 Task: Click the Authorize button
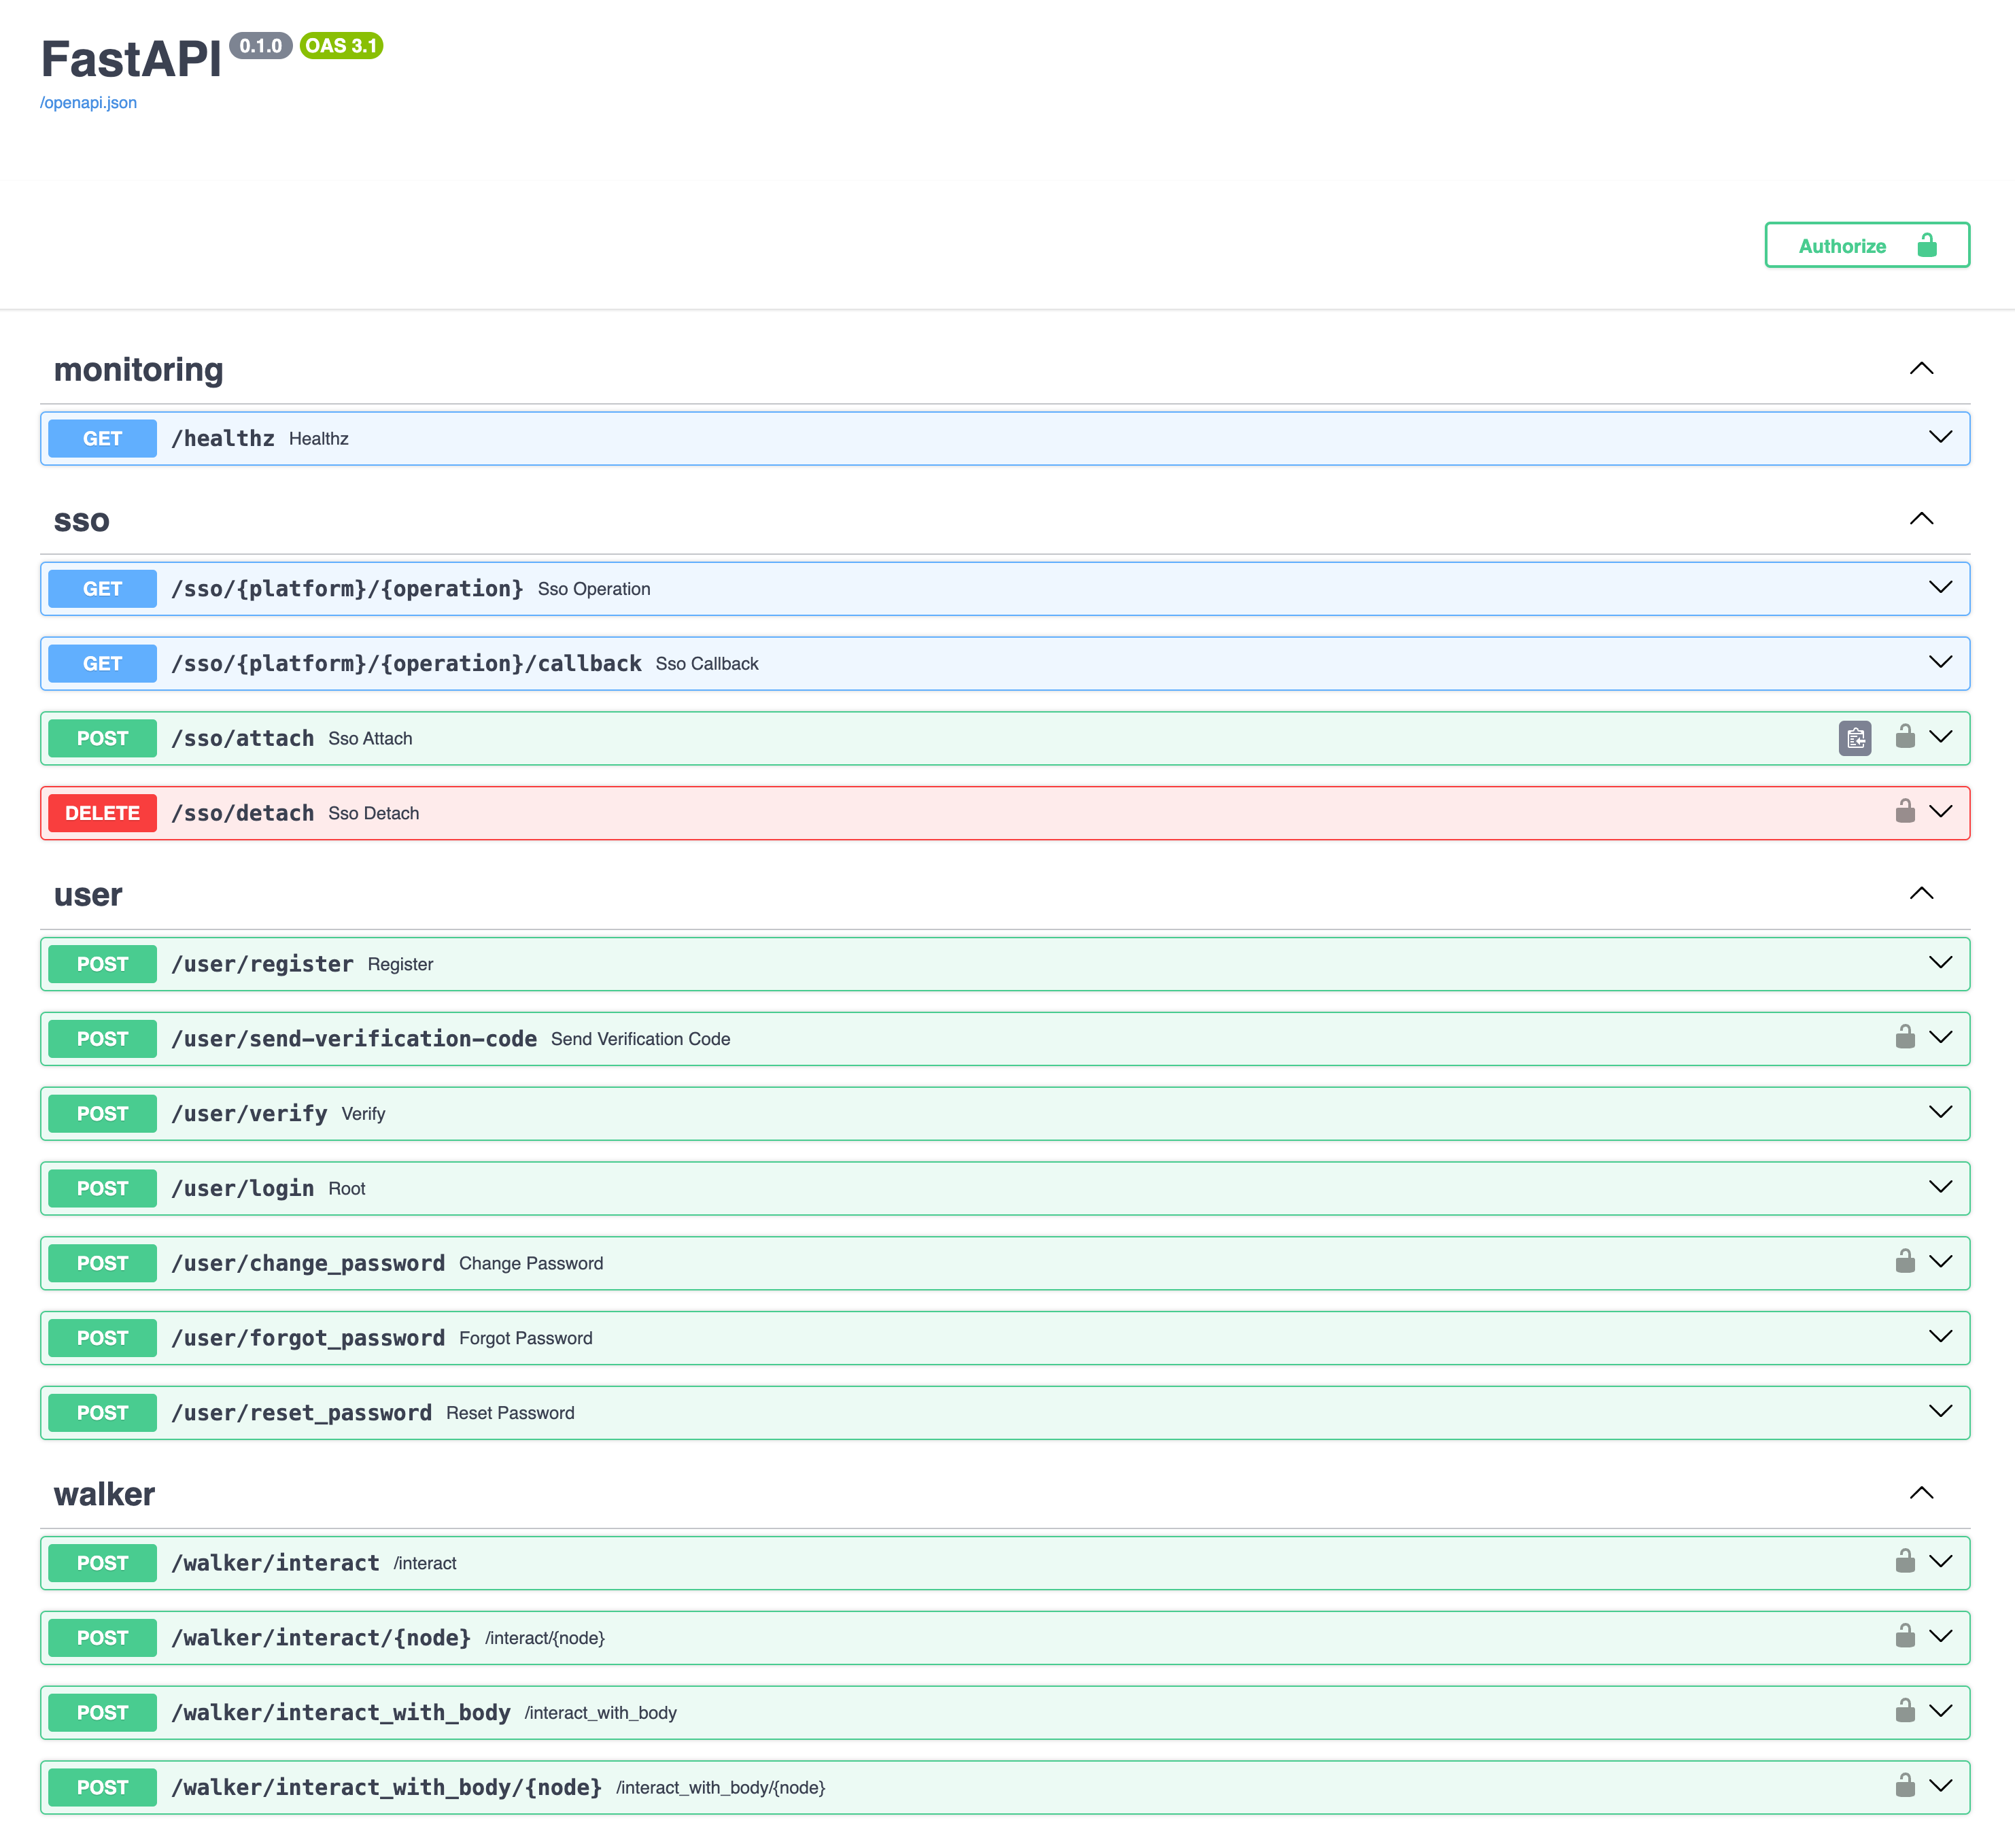tap(1867, 245)
